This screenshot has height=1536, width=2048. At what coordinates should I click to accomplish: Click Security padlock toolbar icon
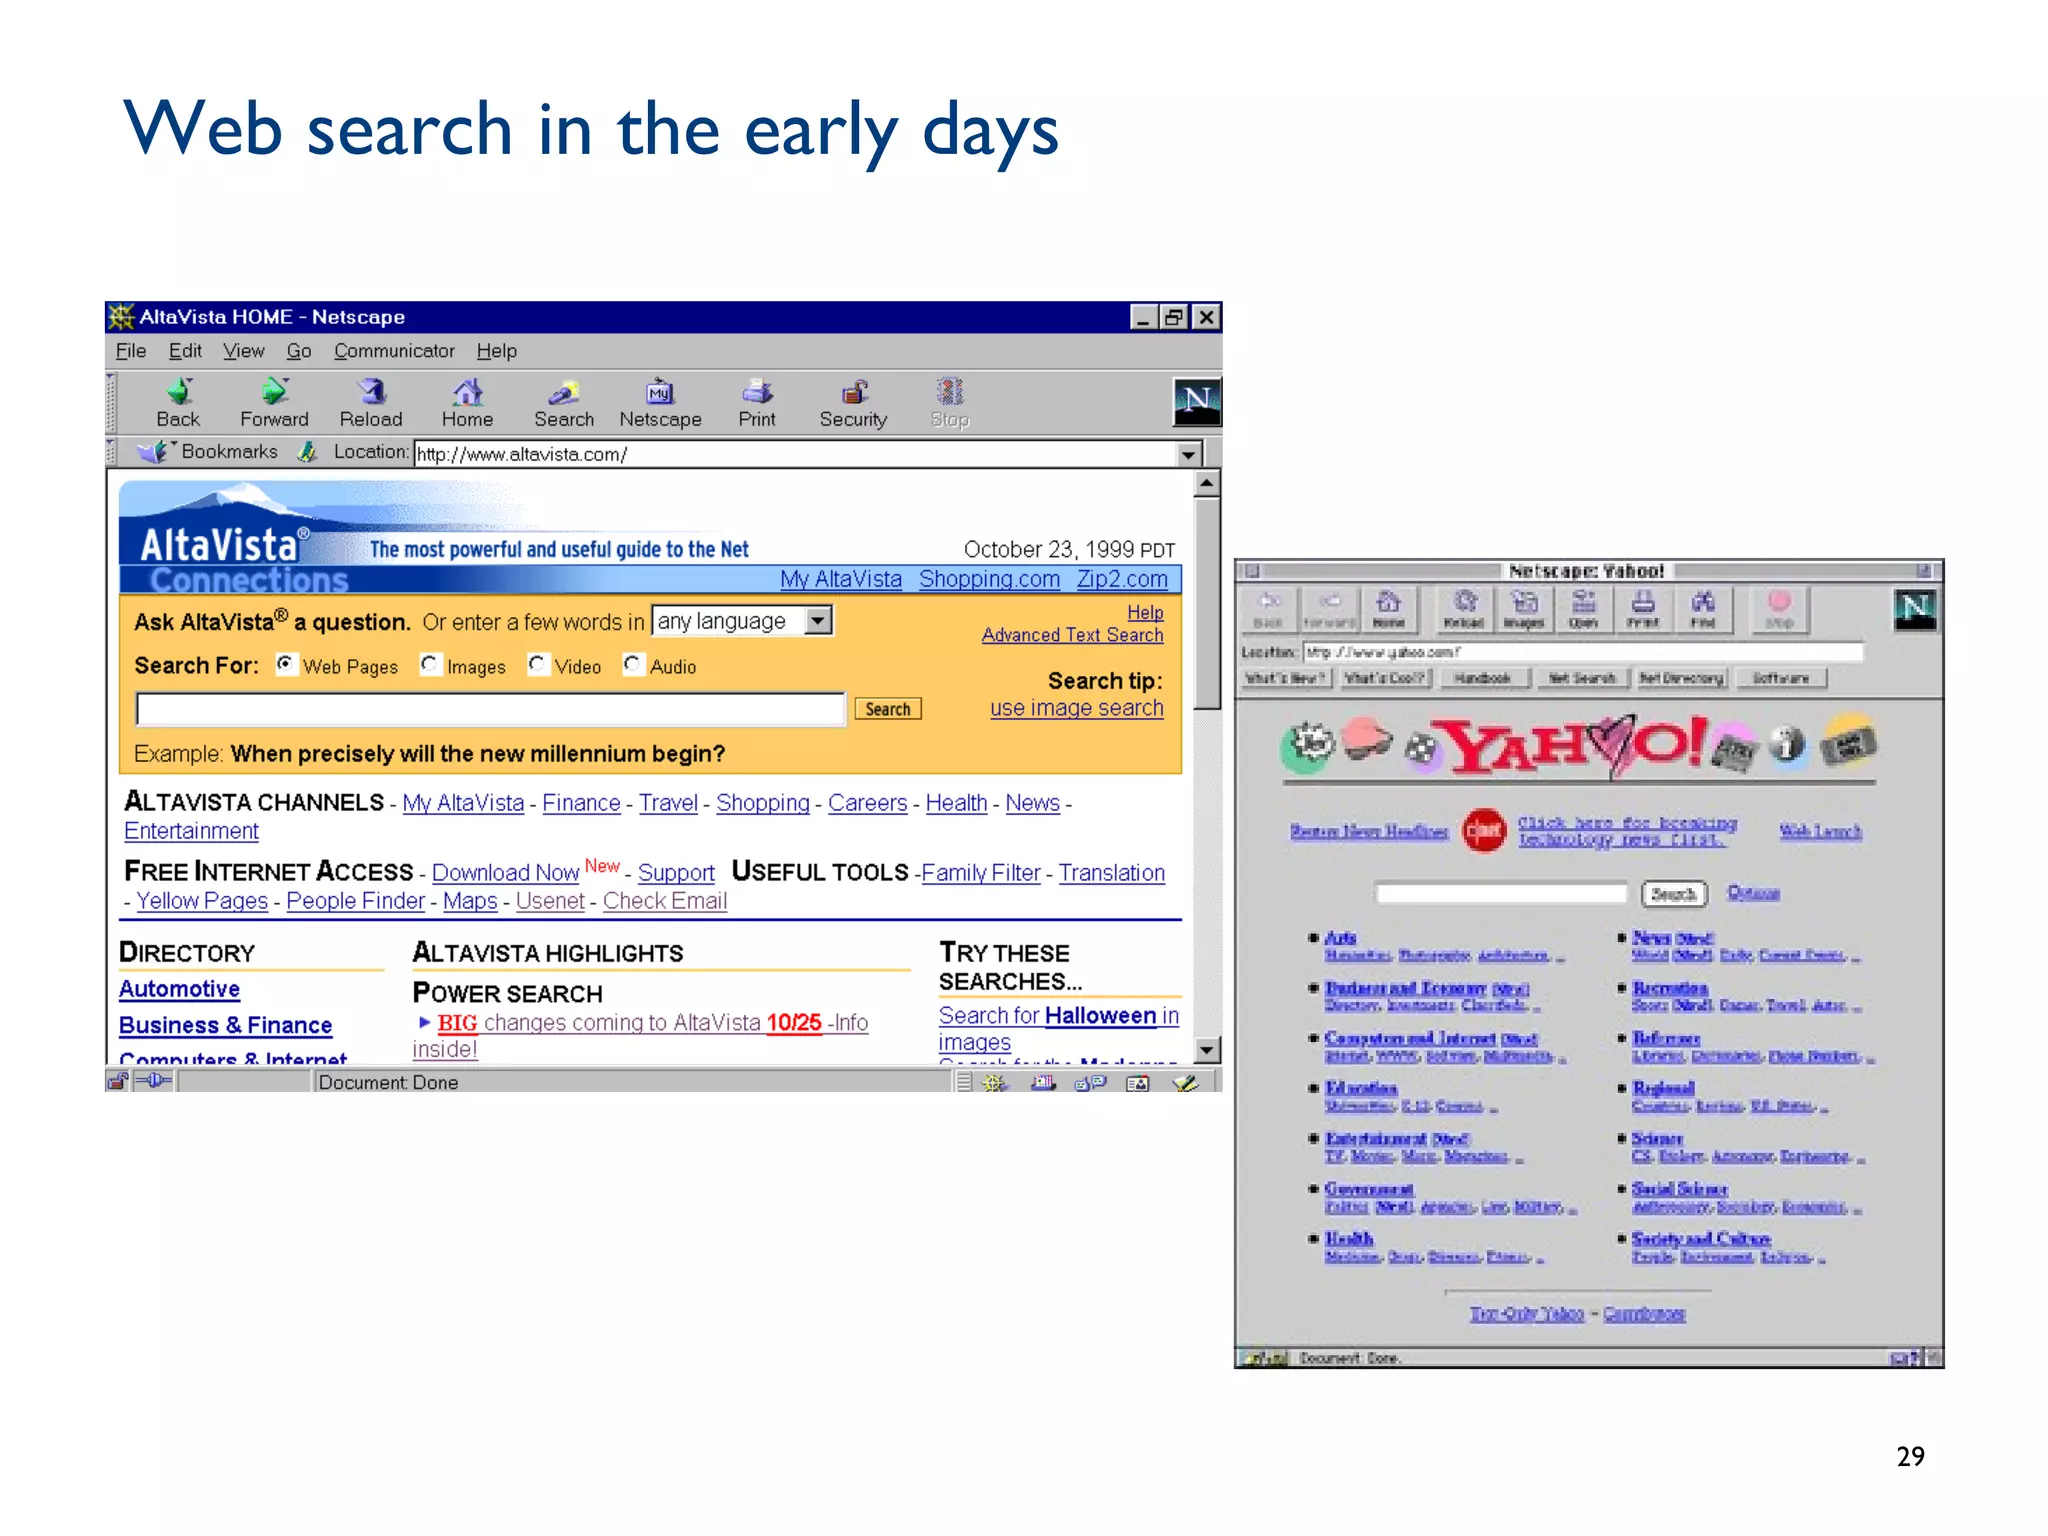point(853,403)
